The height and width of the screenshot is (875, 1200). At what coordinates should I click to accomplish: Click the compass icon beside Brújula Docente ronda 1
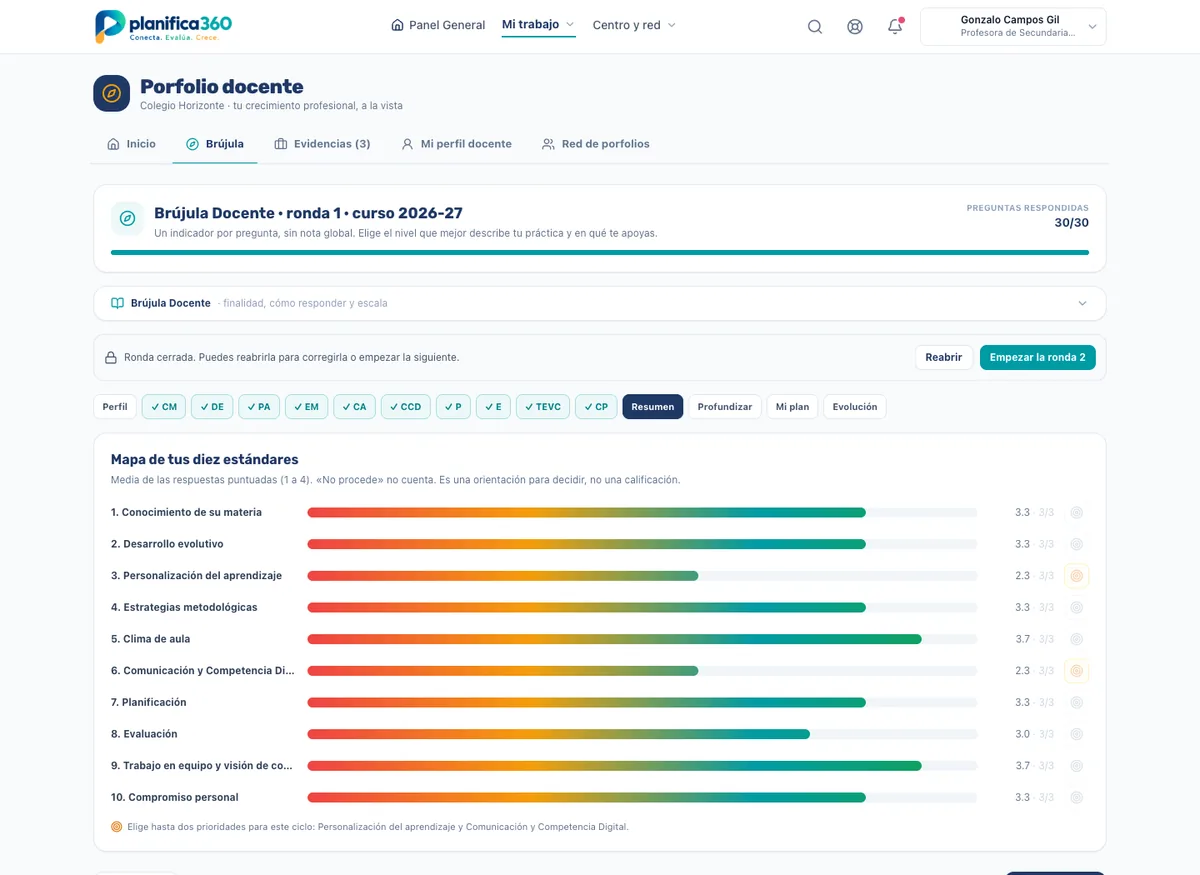tap(127, 218)
